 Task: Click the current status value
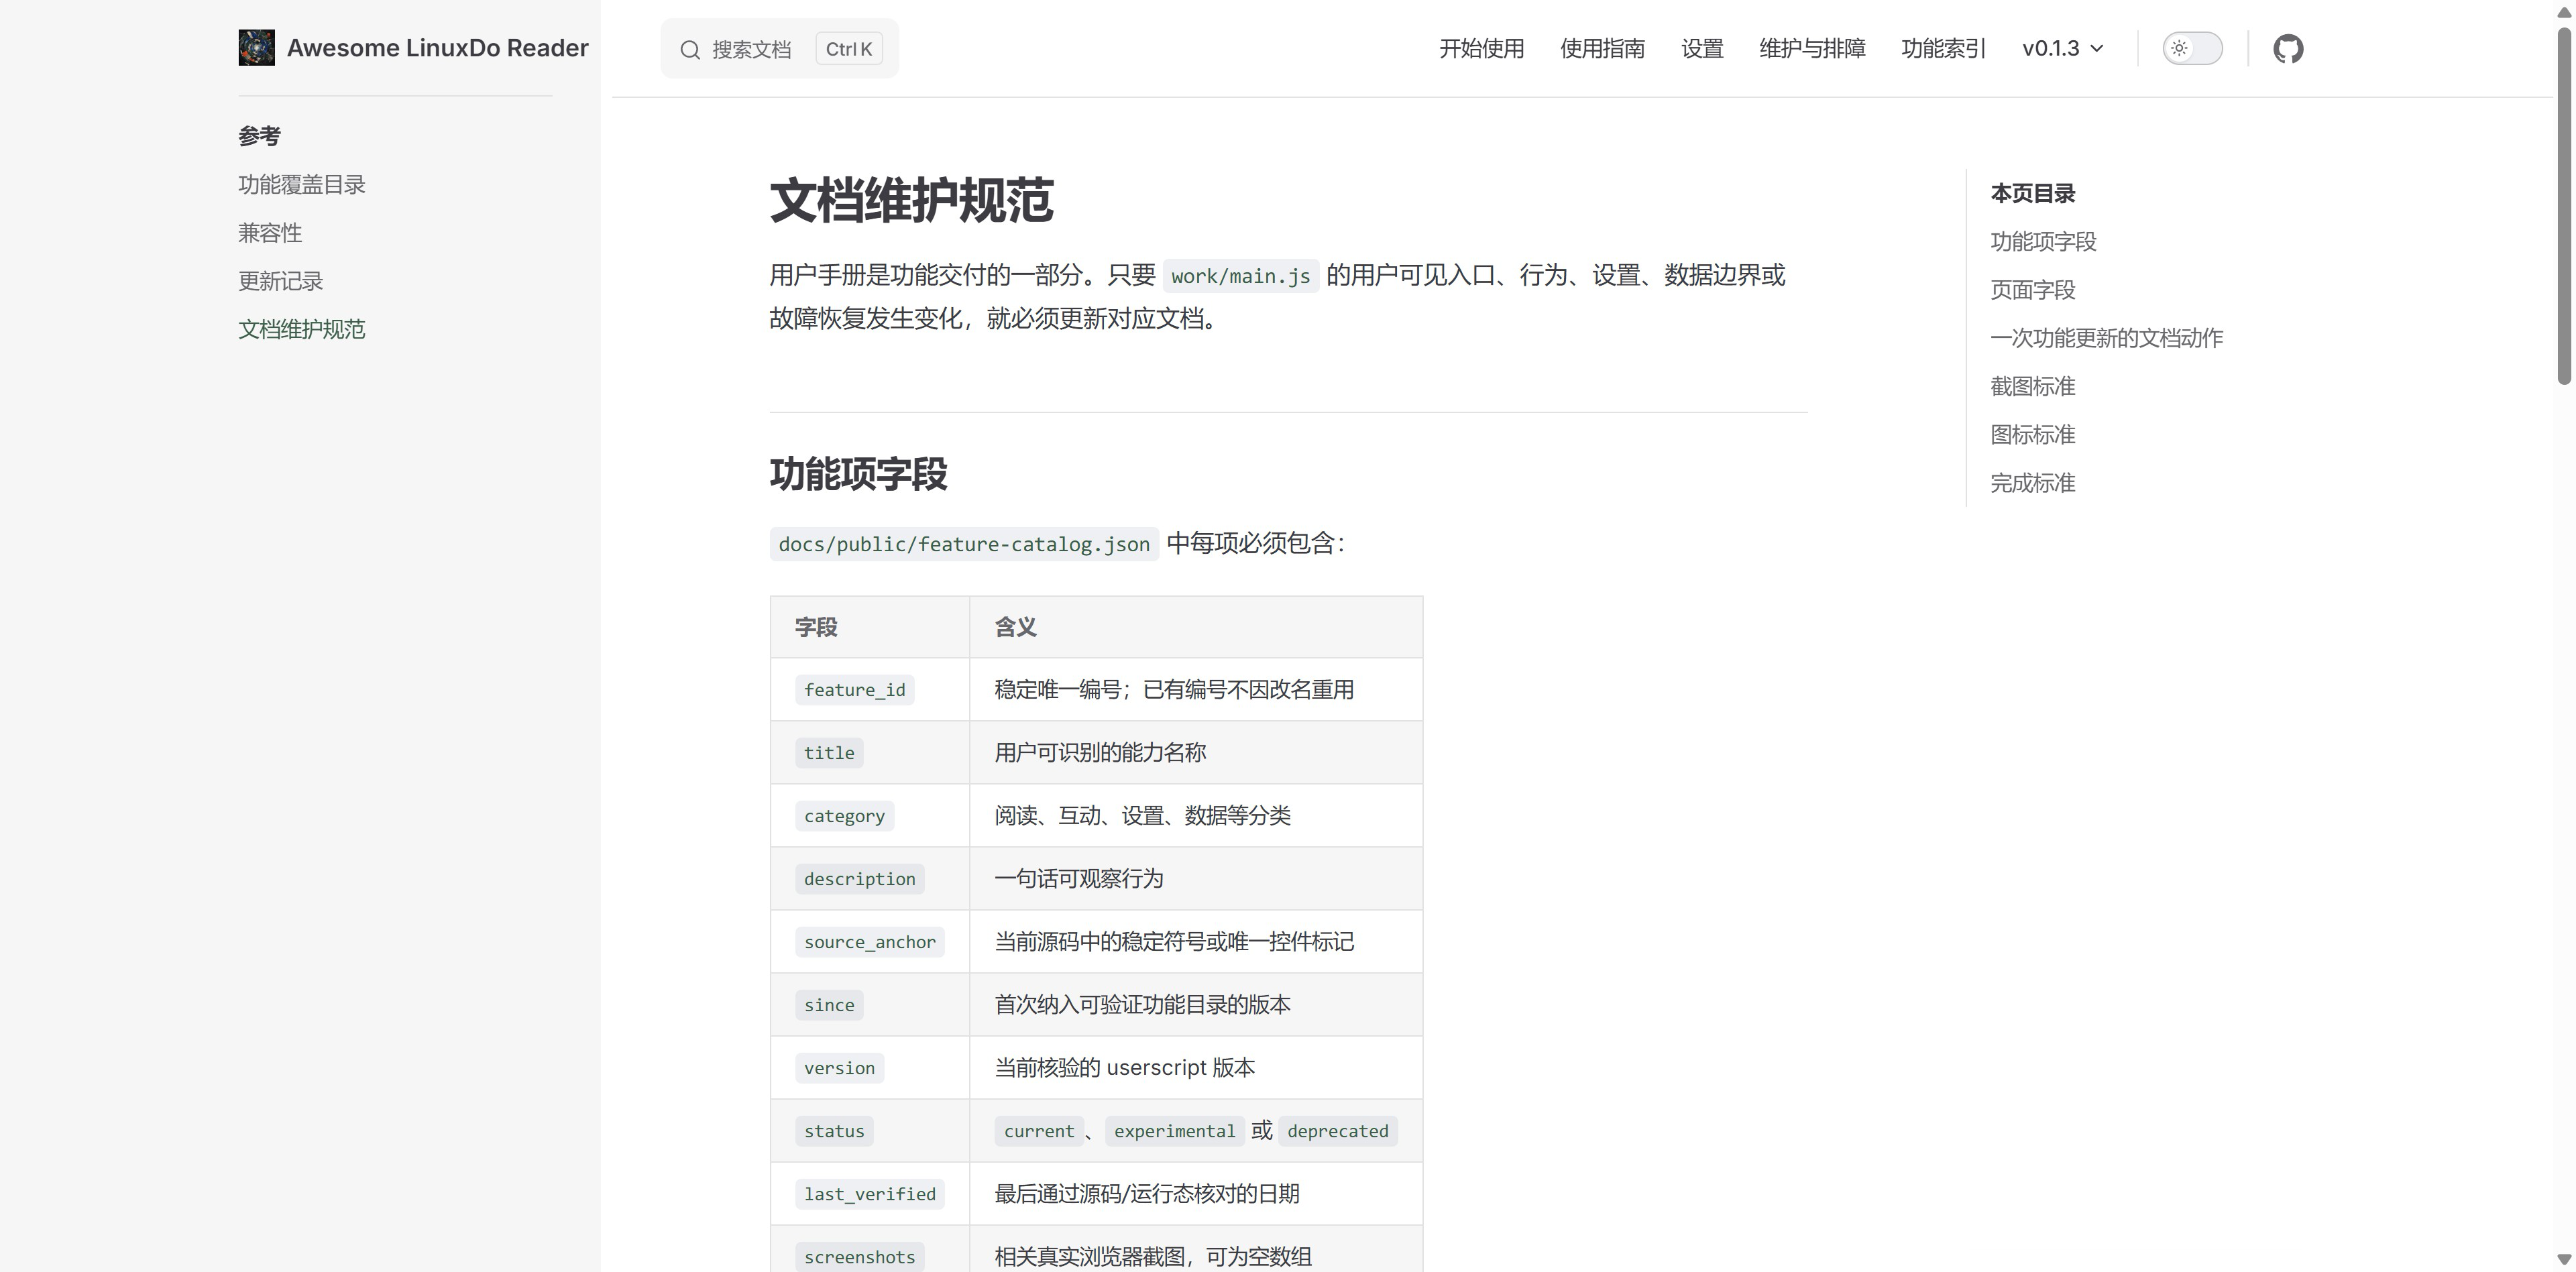(1039, 1131)
